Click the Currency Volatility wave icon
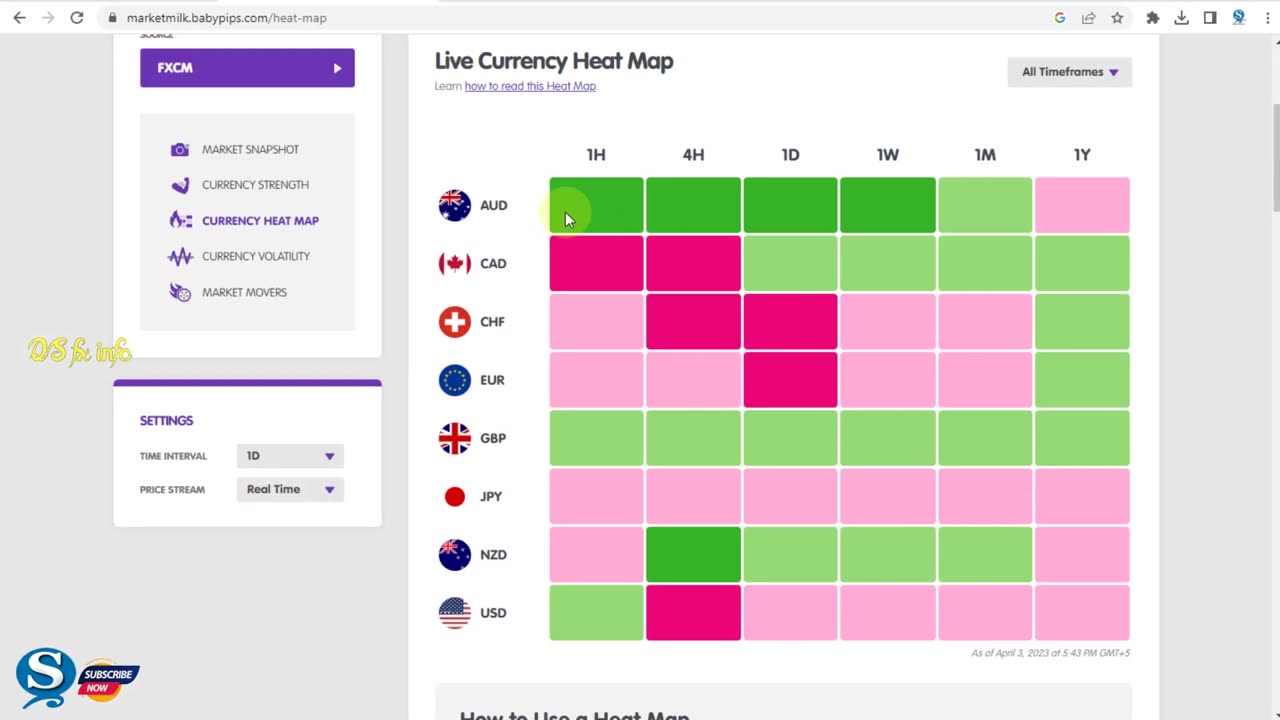Image resolution: width=1280 pixels, height=720 pixels. point(180,256)
